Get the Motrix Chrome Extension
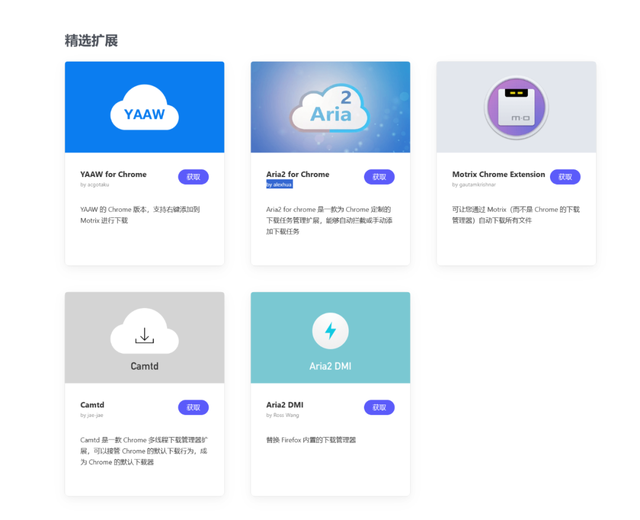This screenshot has height=520, width=640. pos(565,177)
